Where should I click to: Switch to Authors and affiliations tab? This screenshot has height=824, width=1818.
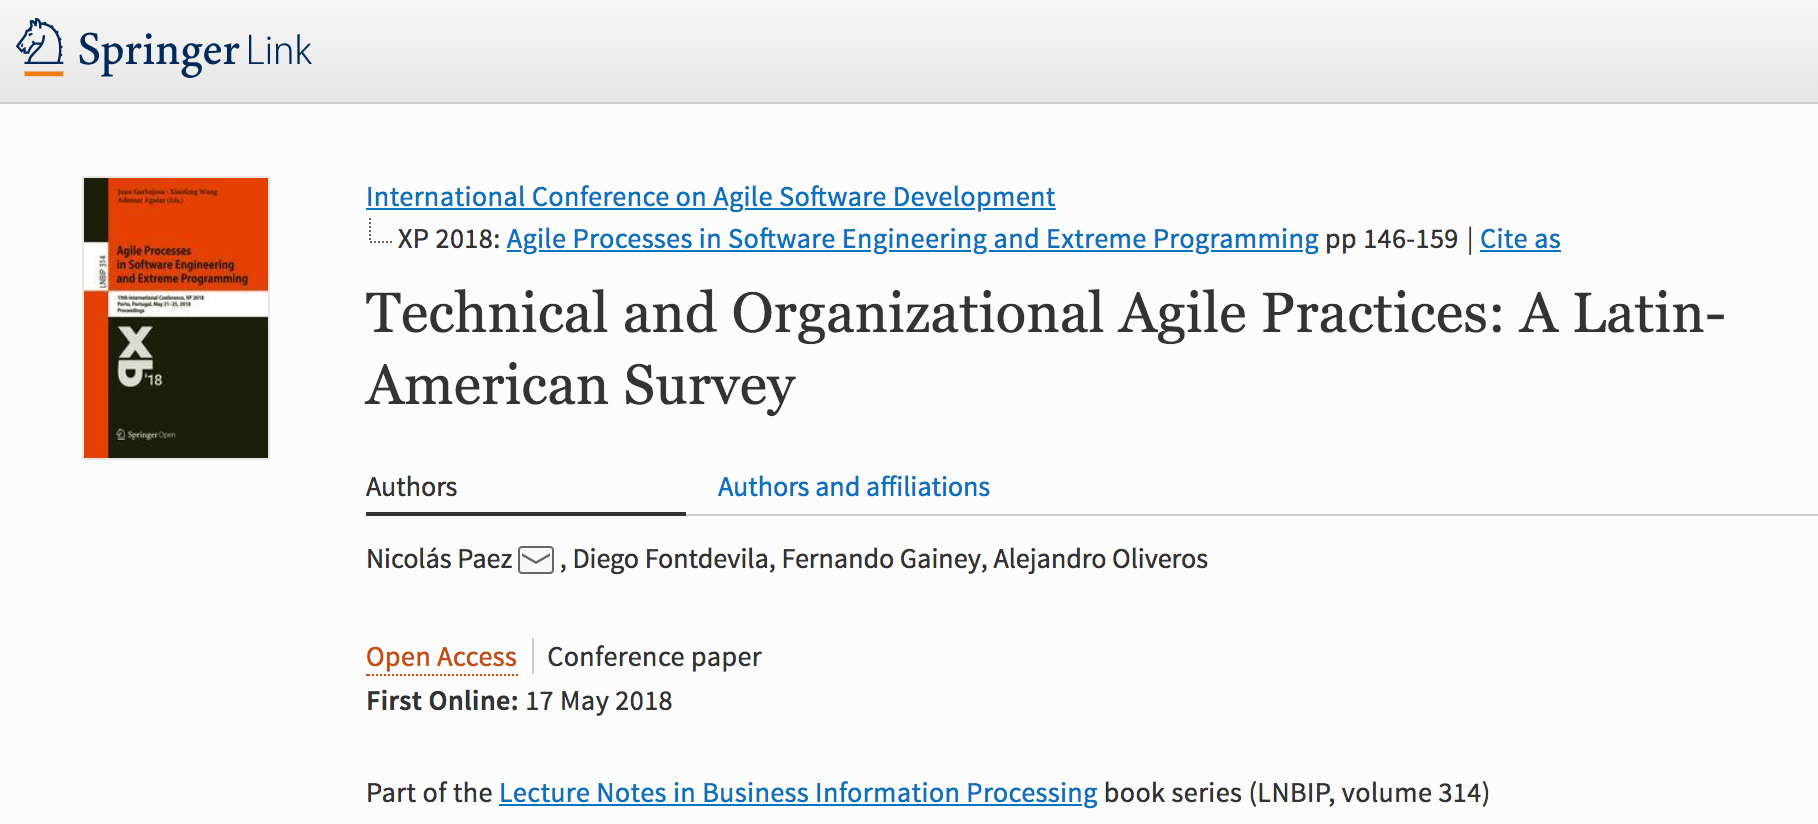tap(853, 487)
